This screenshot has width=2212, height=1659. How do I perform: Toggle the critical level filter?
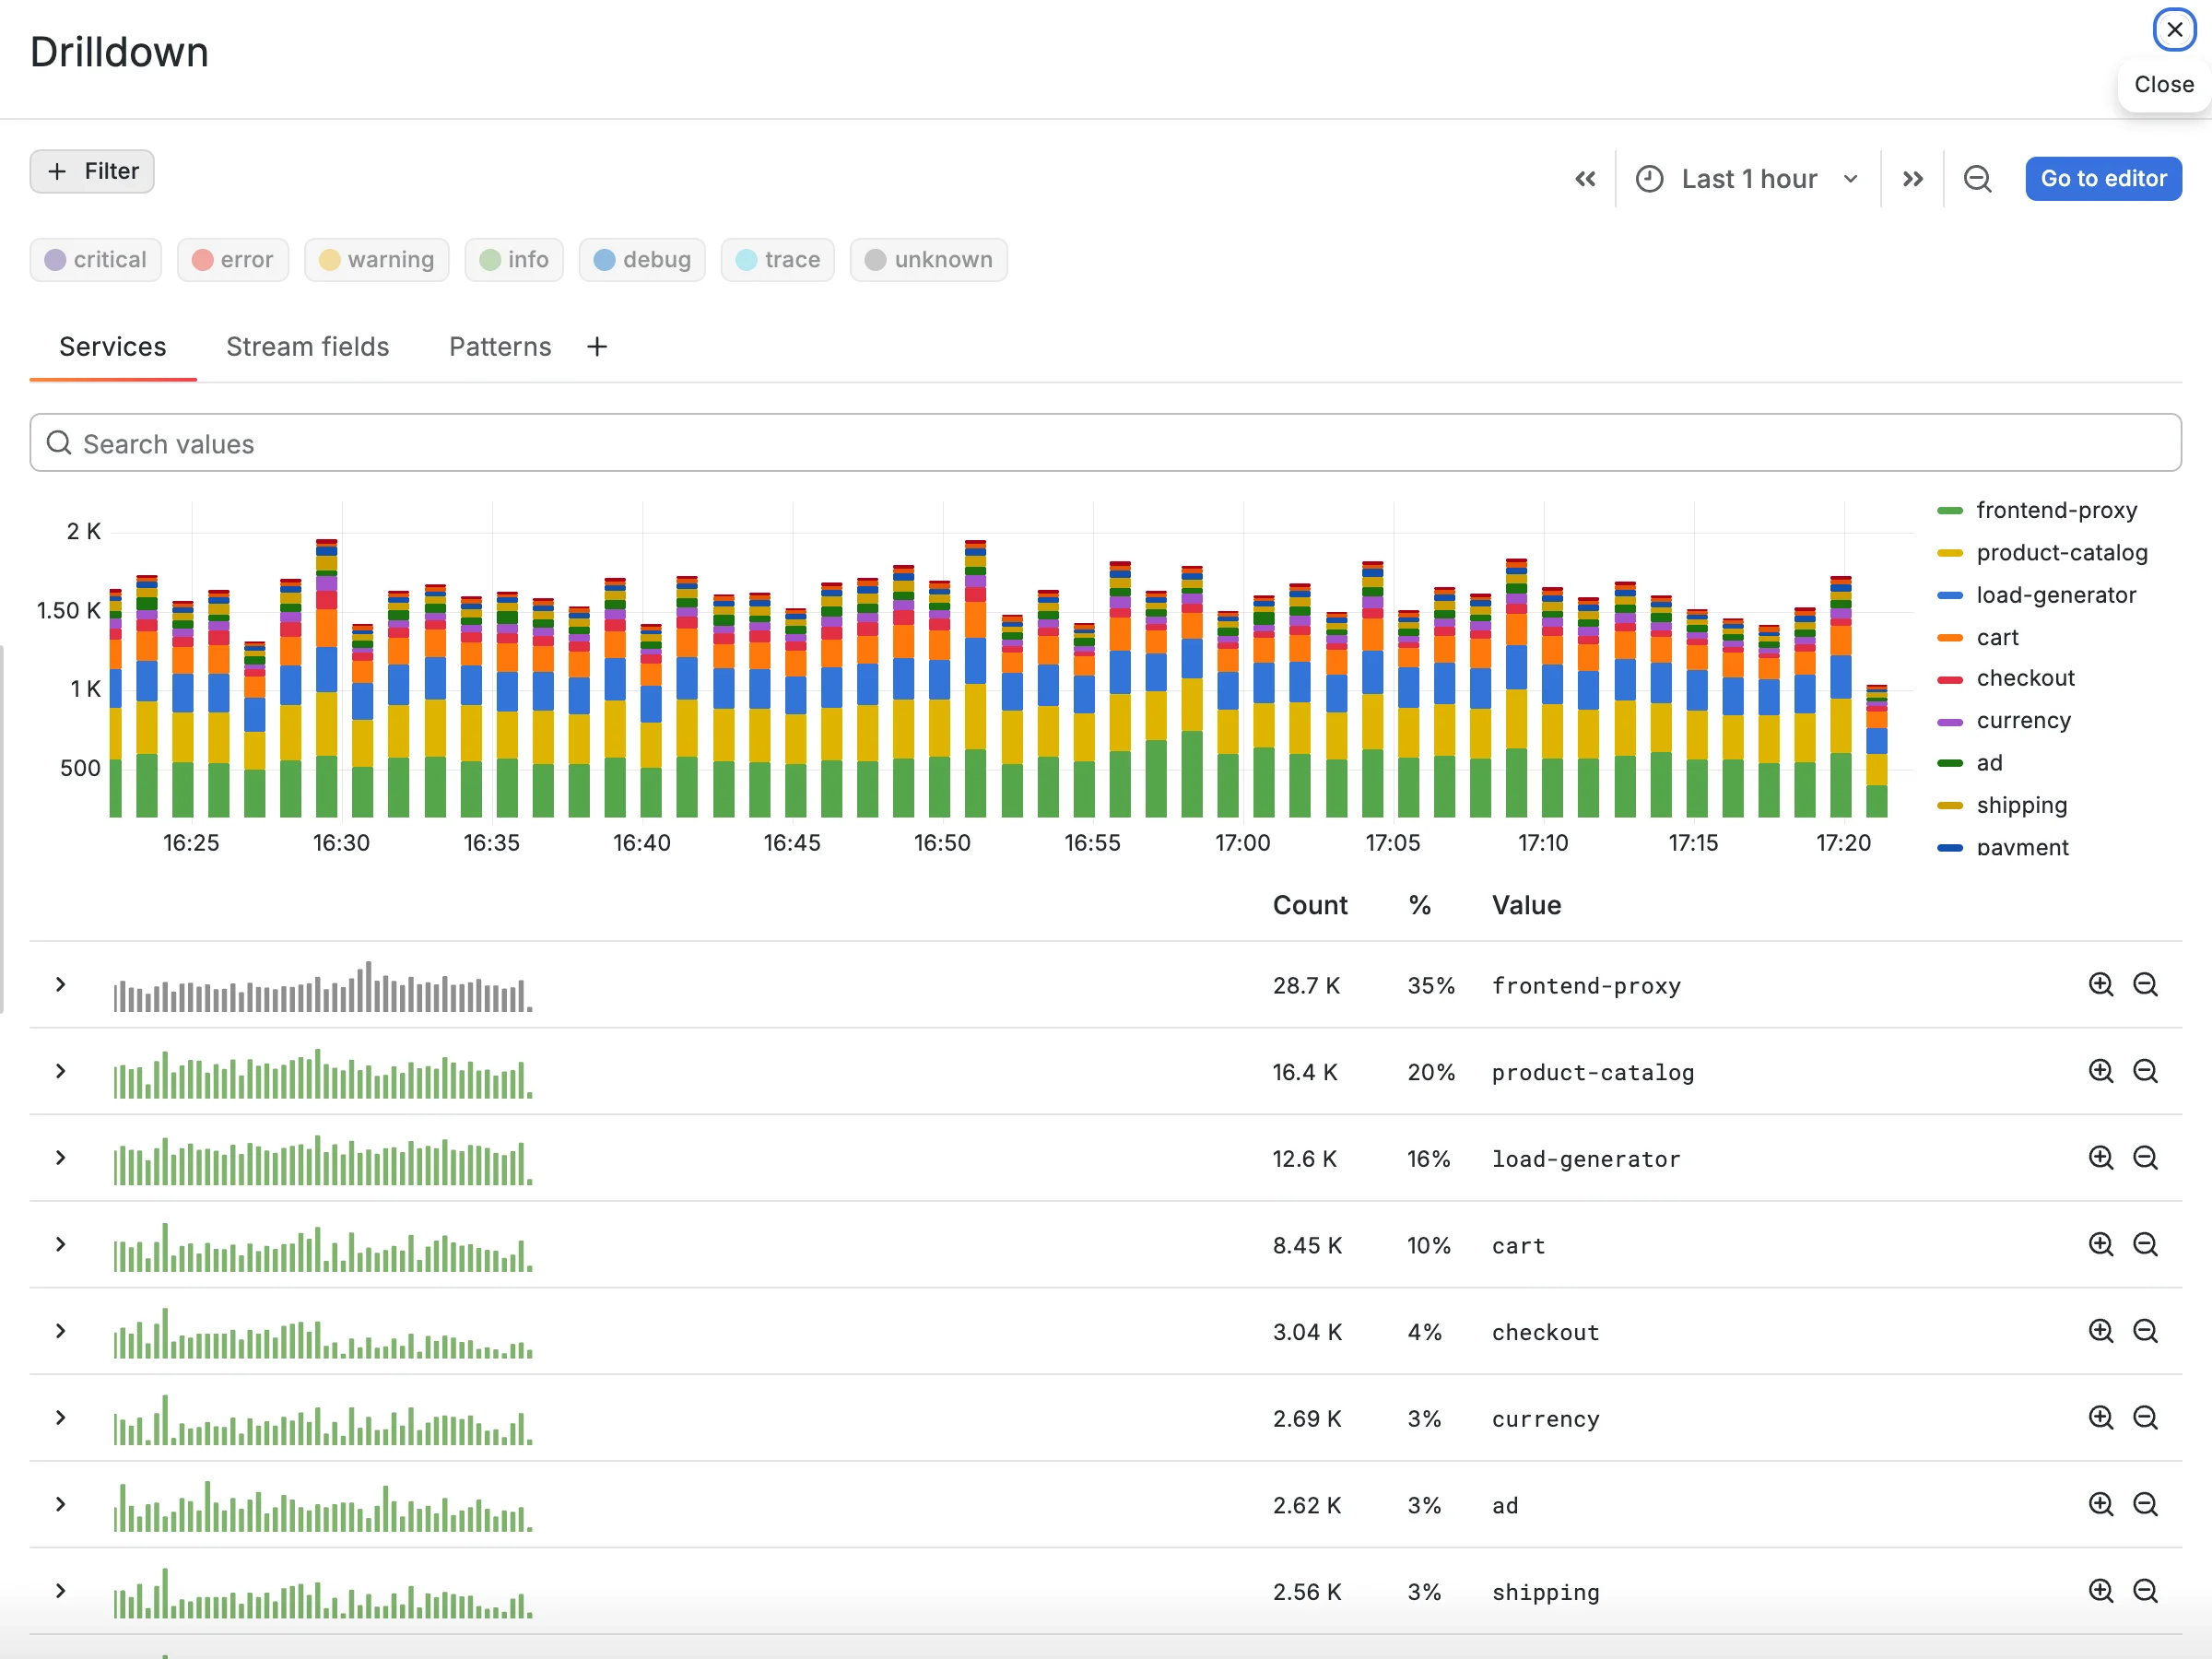(x=96, y=260)
